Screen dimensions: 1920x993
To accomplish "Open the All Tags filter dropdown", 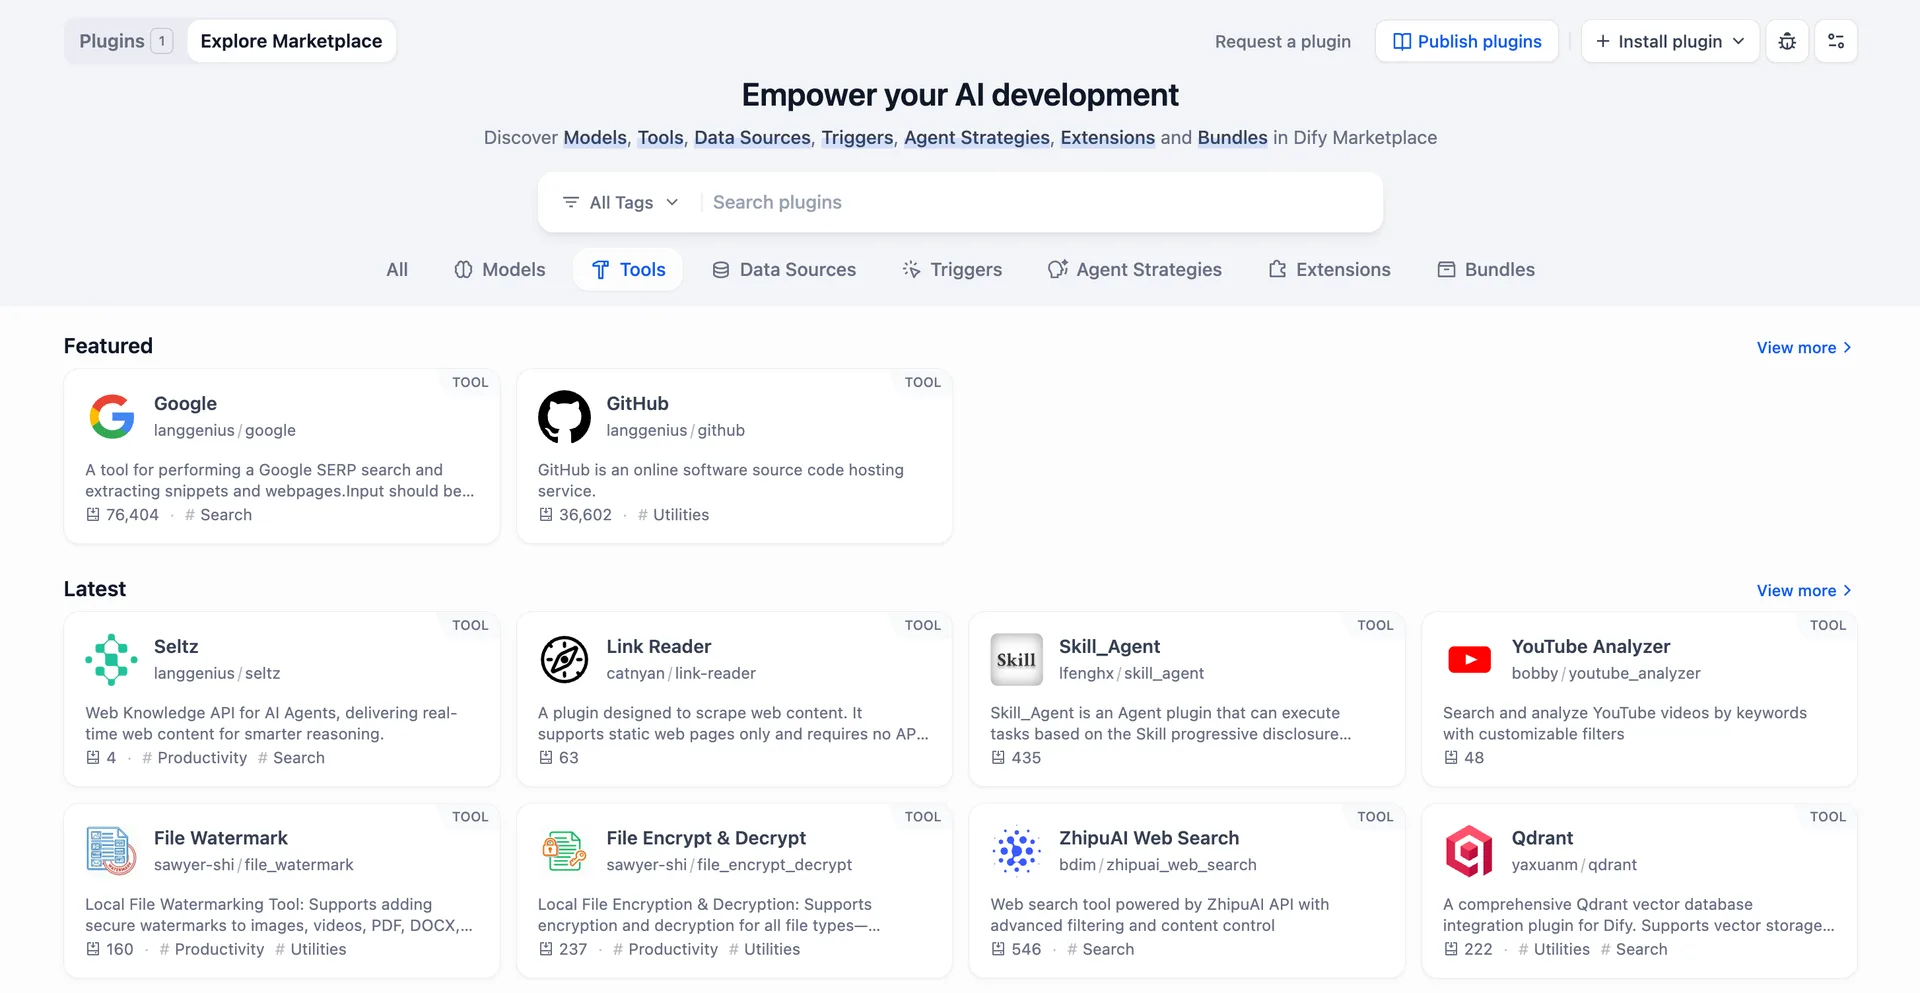I will 621,202.
